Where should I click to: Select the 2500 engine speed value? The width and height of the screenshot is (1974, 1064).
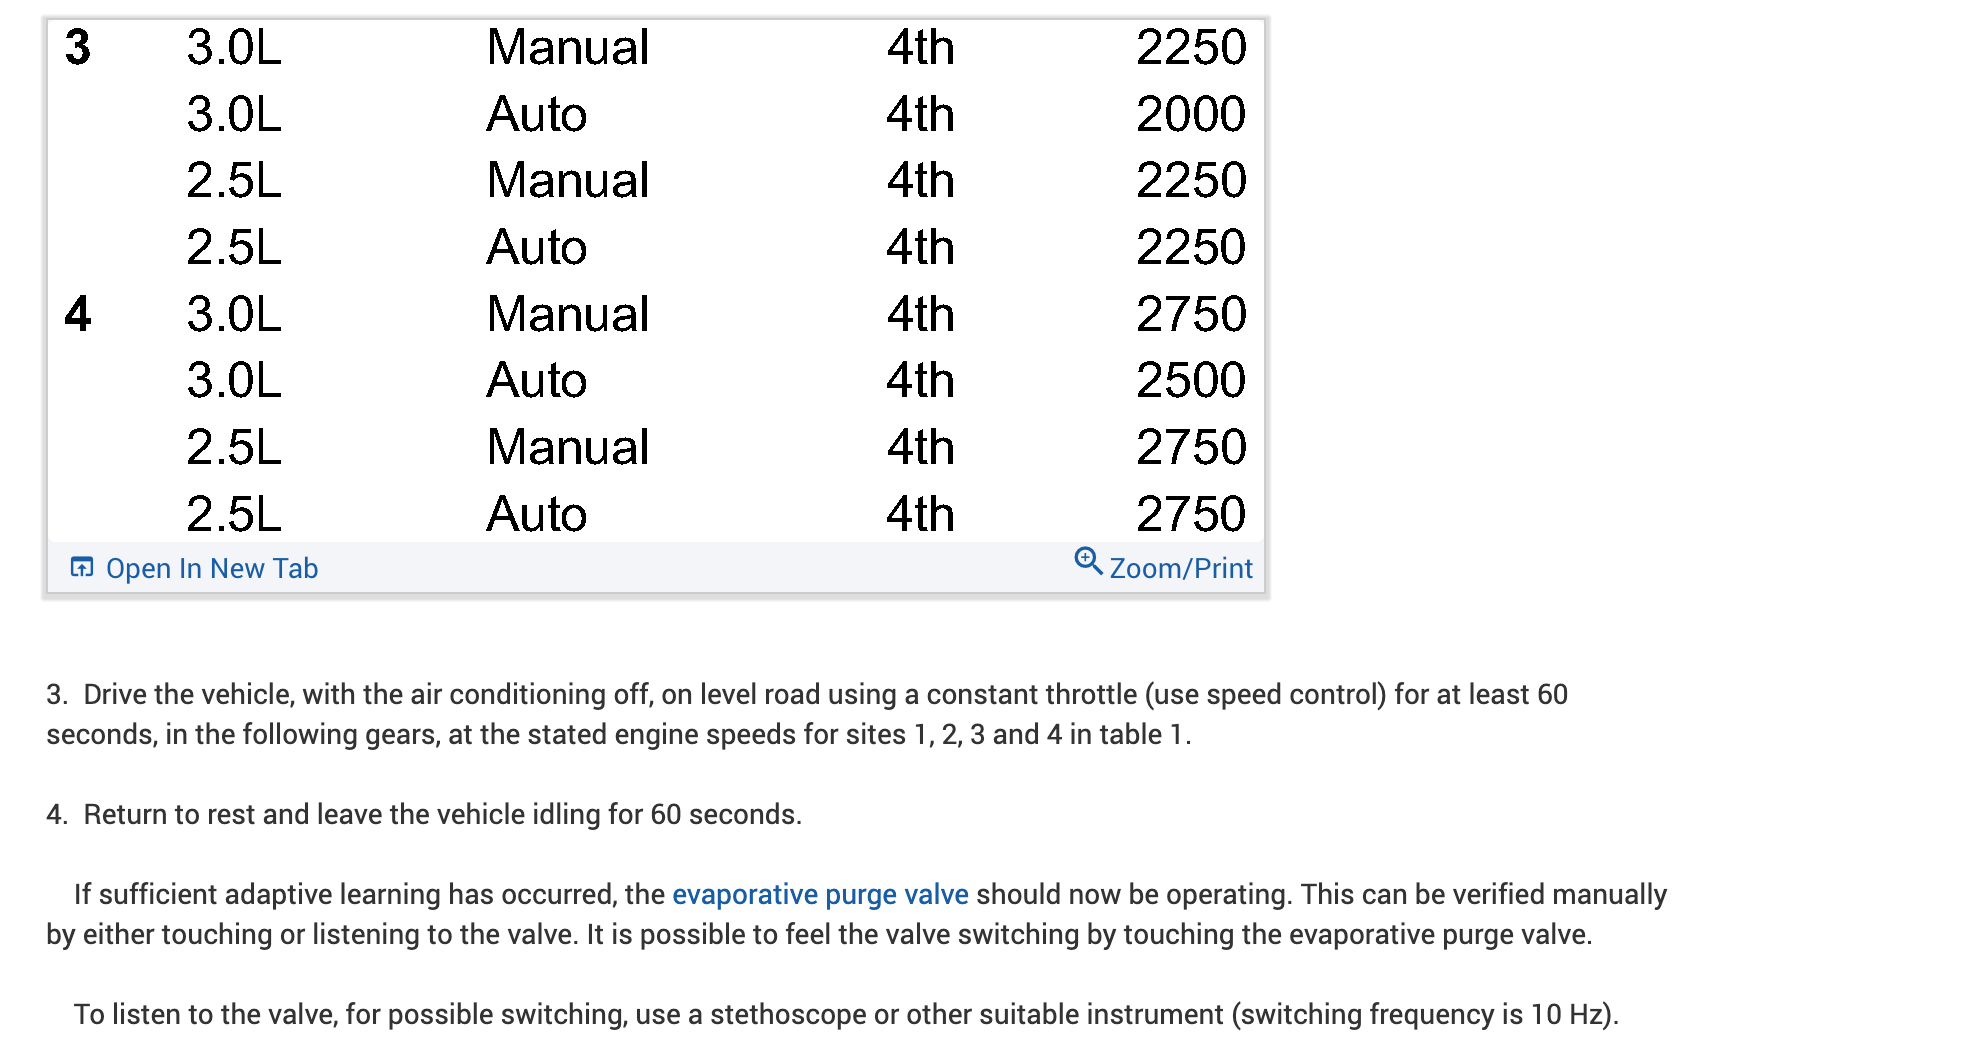point(1190,381)
